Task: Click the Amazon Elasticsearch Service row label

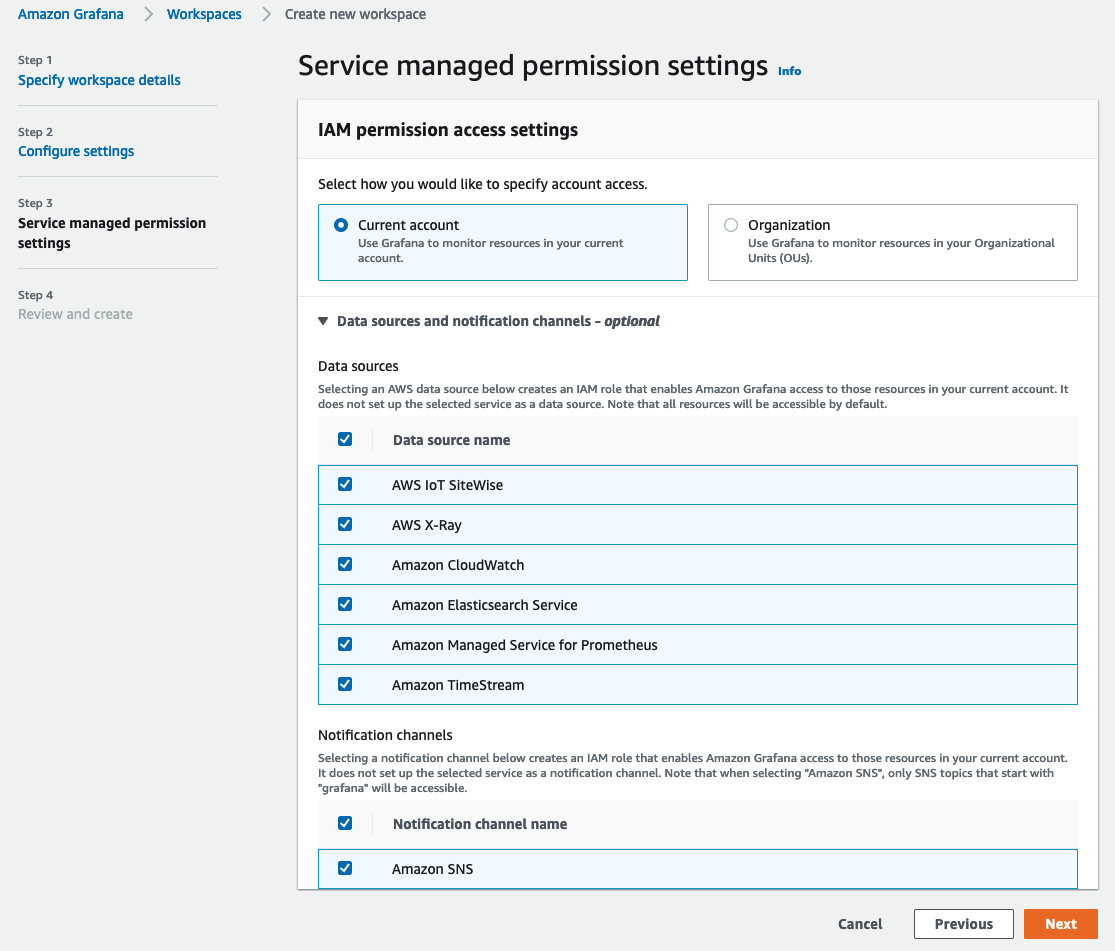Action: [x=484, y=605]
